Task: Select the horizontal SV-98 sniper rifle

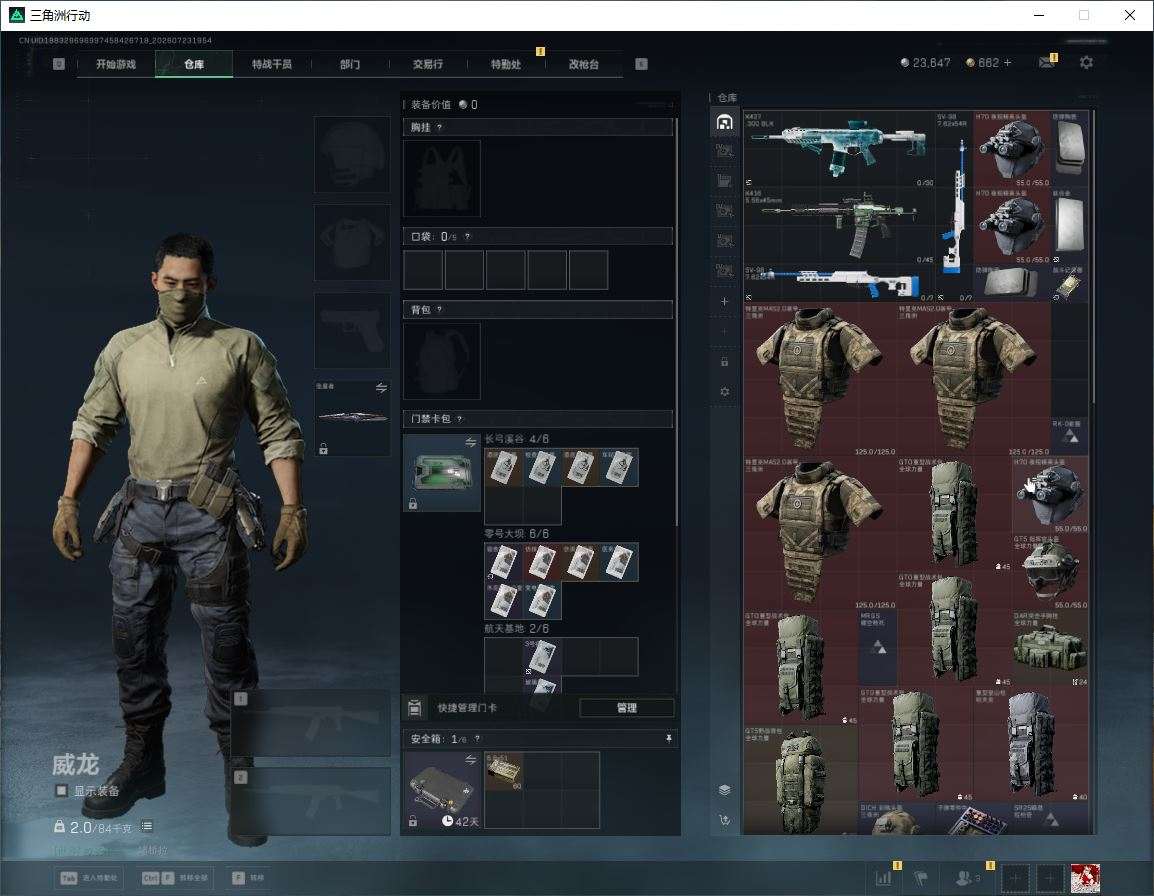Action: [x=839, y=283]
